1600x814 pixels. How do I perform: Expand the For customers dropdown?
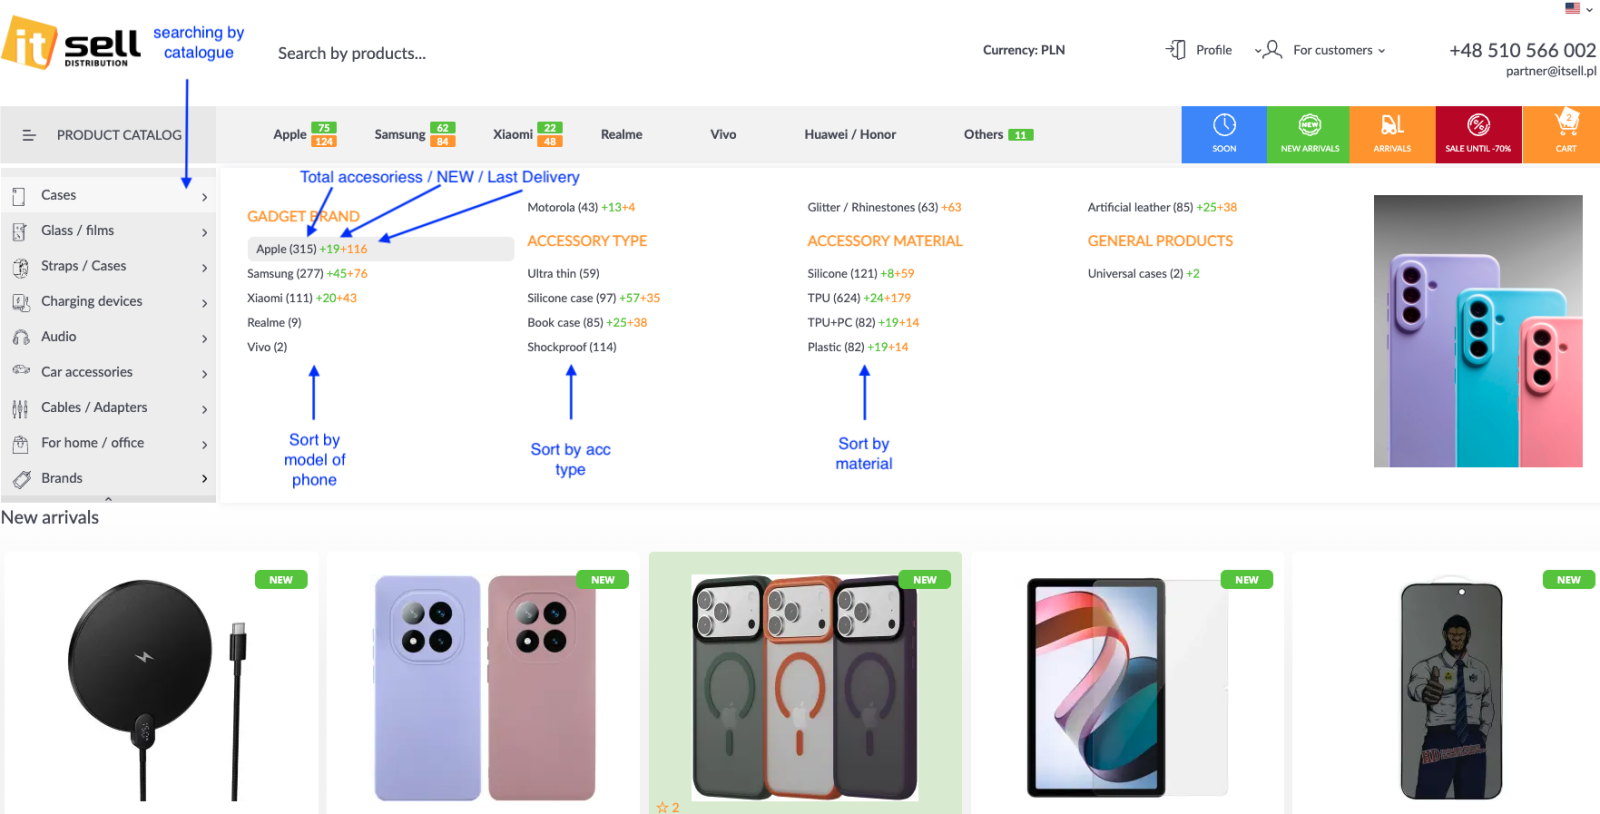[1338, 50]
